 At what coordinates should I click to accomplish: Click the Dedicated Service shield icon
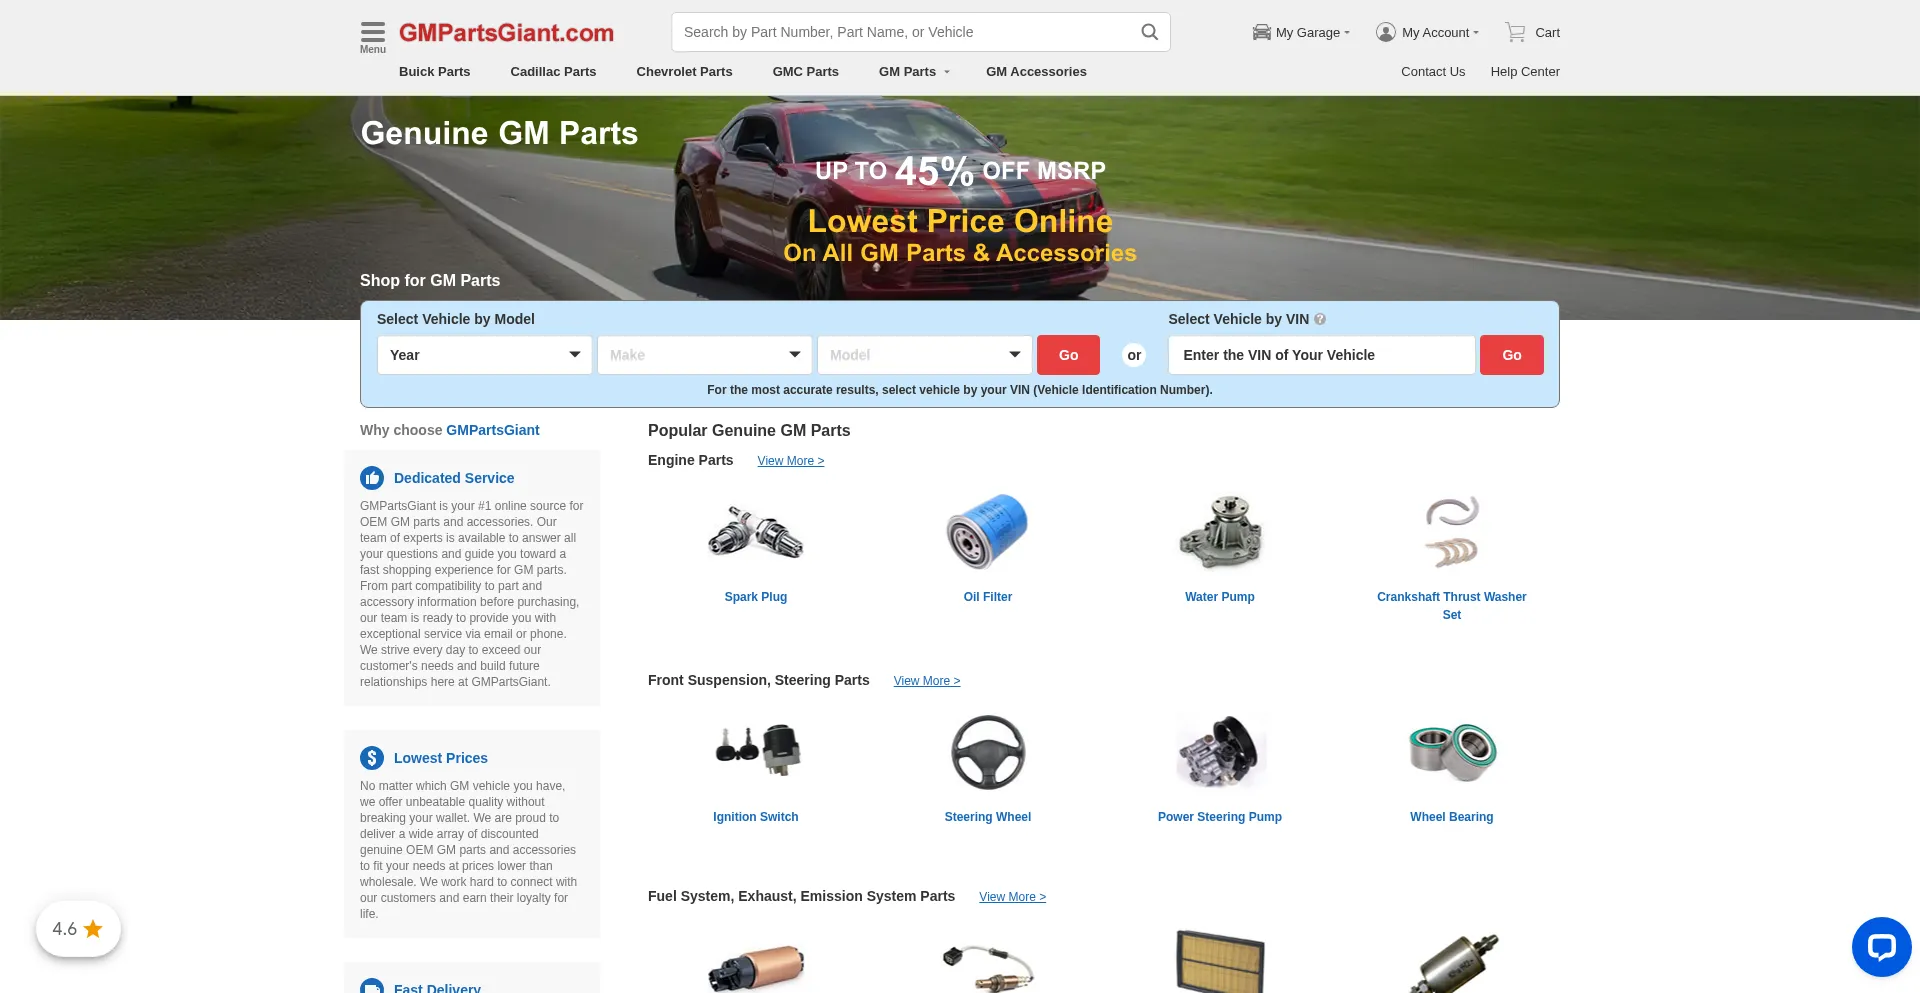point(372,478)
